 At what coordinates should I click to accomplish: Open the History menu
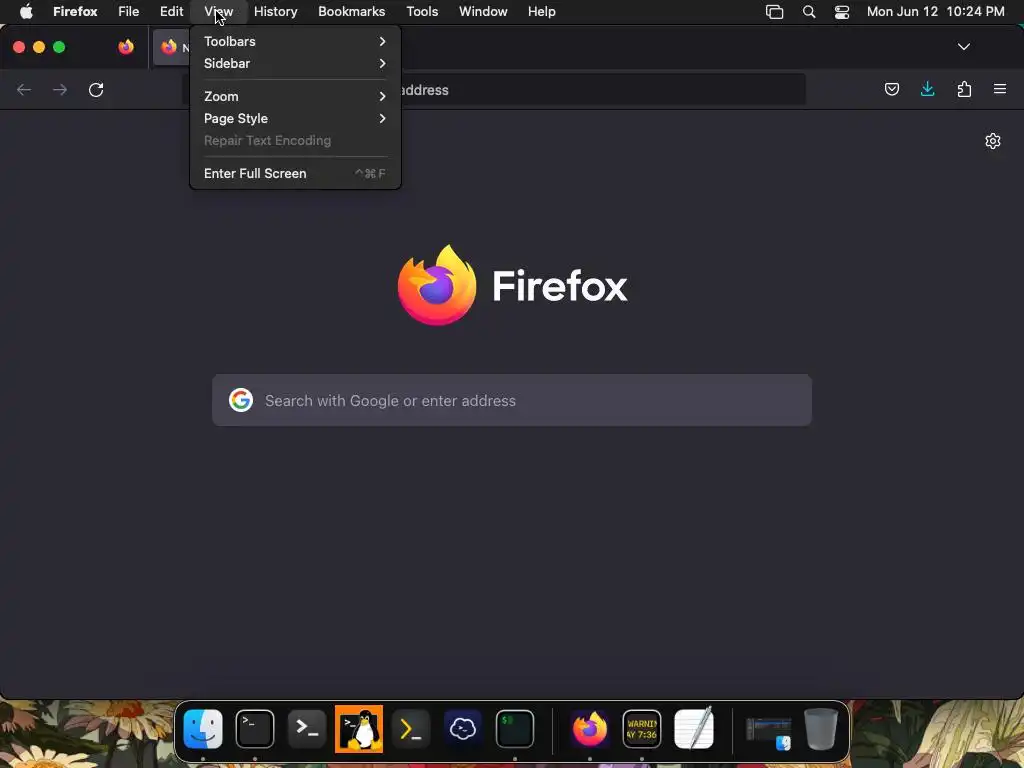click(x=275, y=11)
